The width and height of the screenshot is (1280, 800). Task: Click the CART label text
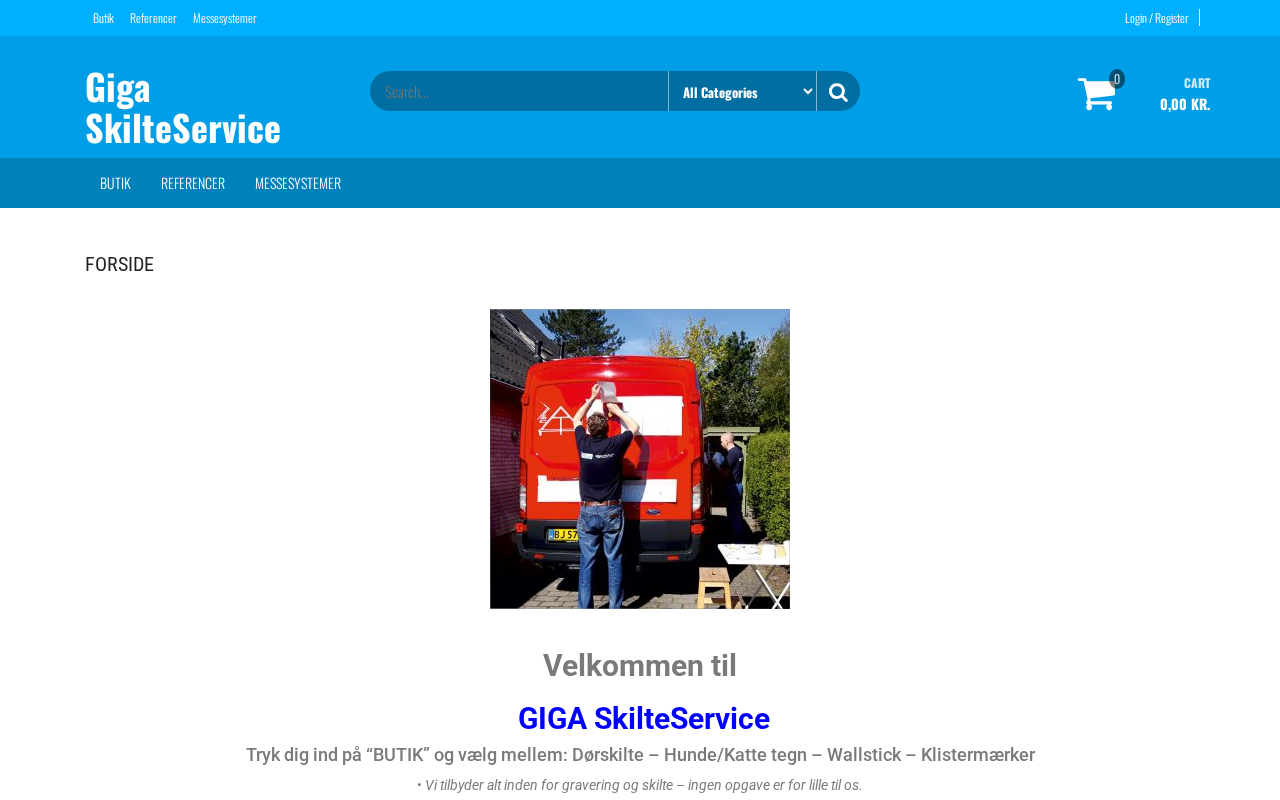(1197, 83)
